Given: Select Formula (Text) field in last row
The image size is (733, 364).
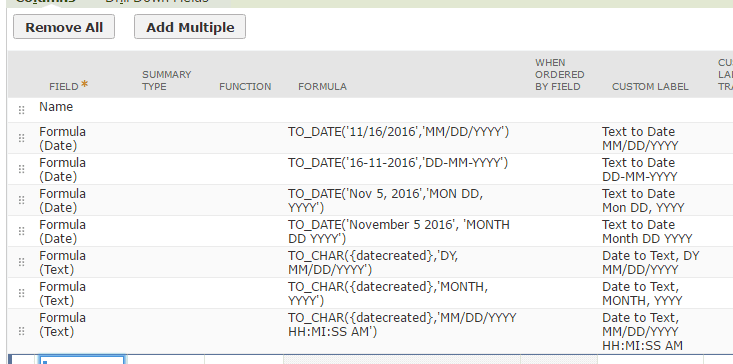Looking at the screenshot, I should (62, 325).
